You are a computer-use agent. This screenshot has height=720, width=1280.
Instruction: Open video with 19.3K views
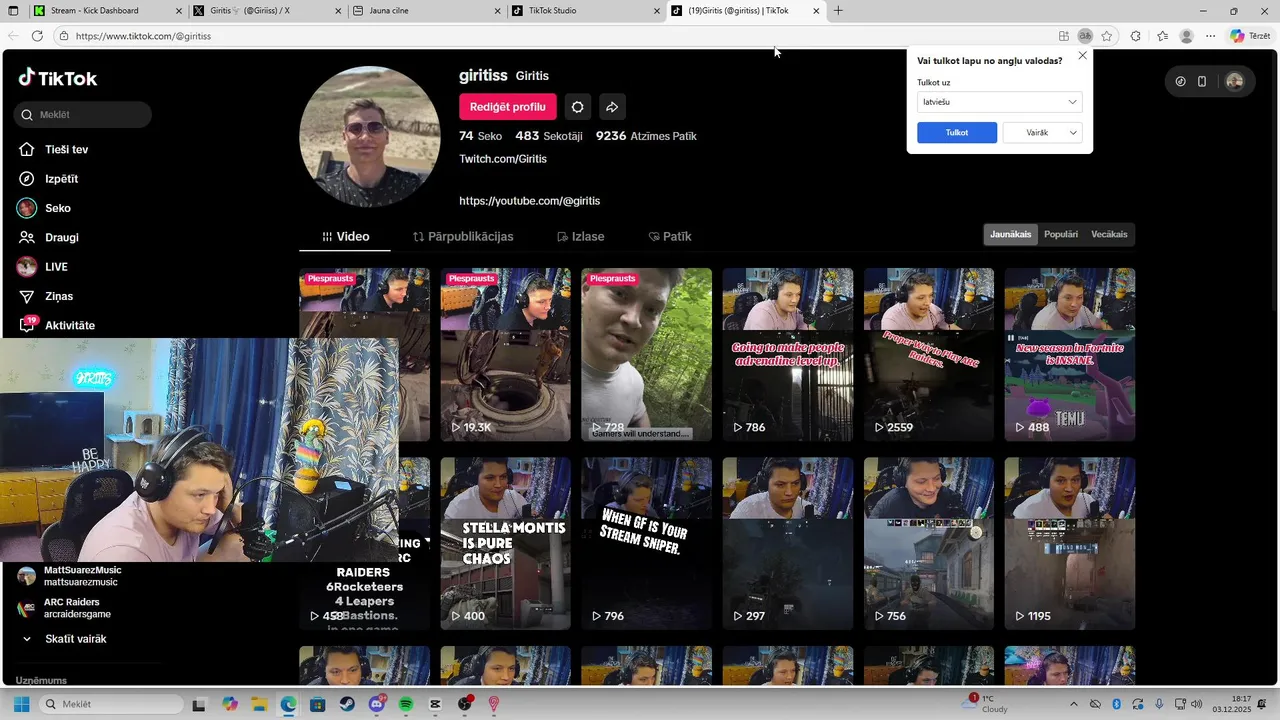(506, 354)
